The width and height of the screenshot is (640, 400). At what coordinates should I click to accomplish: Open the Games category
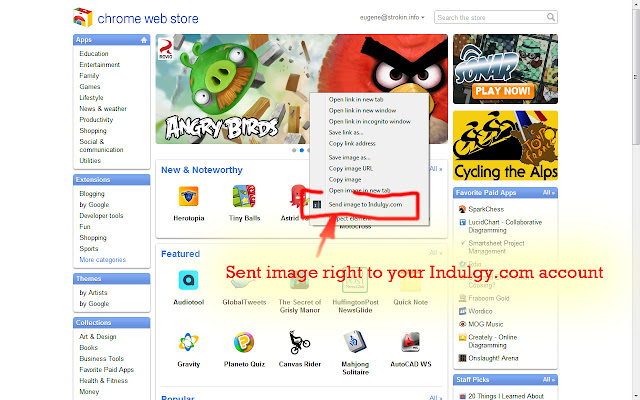point(90,87)
